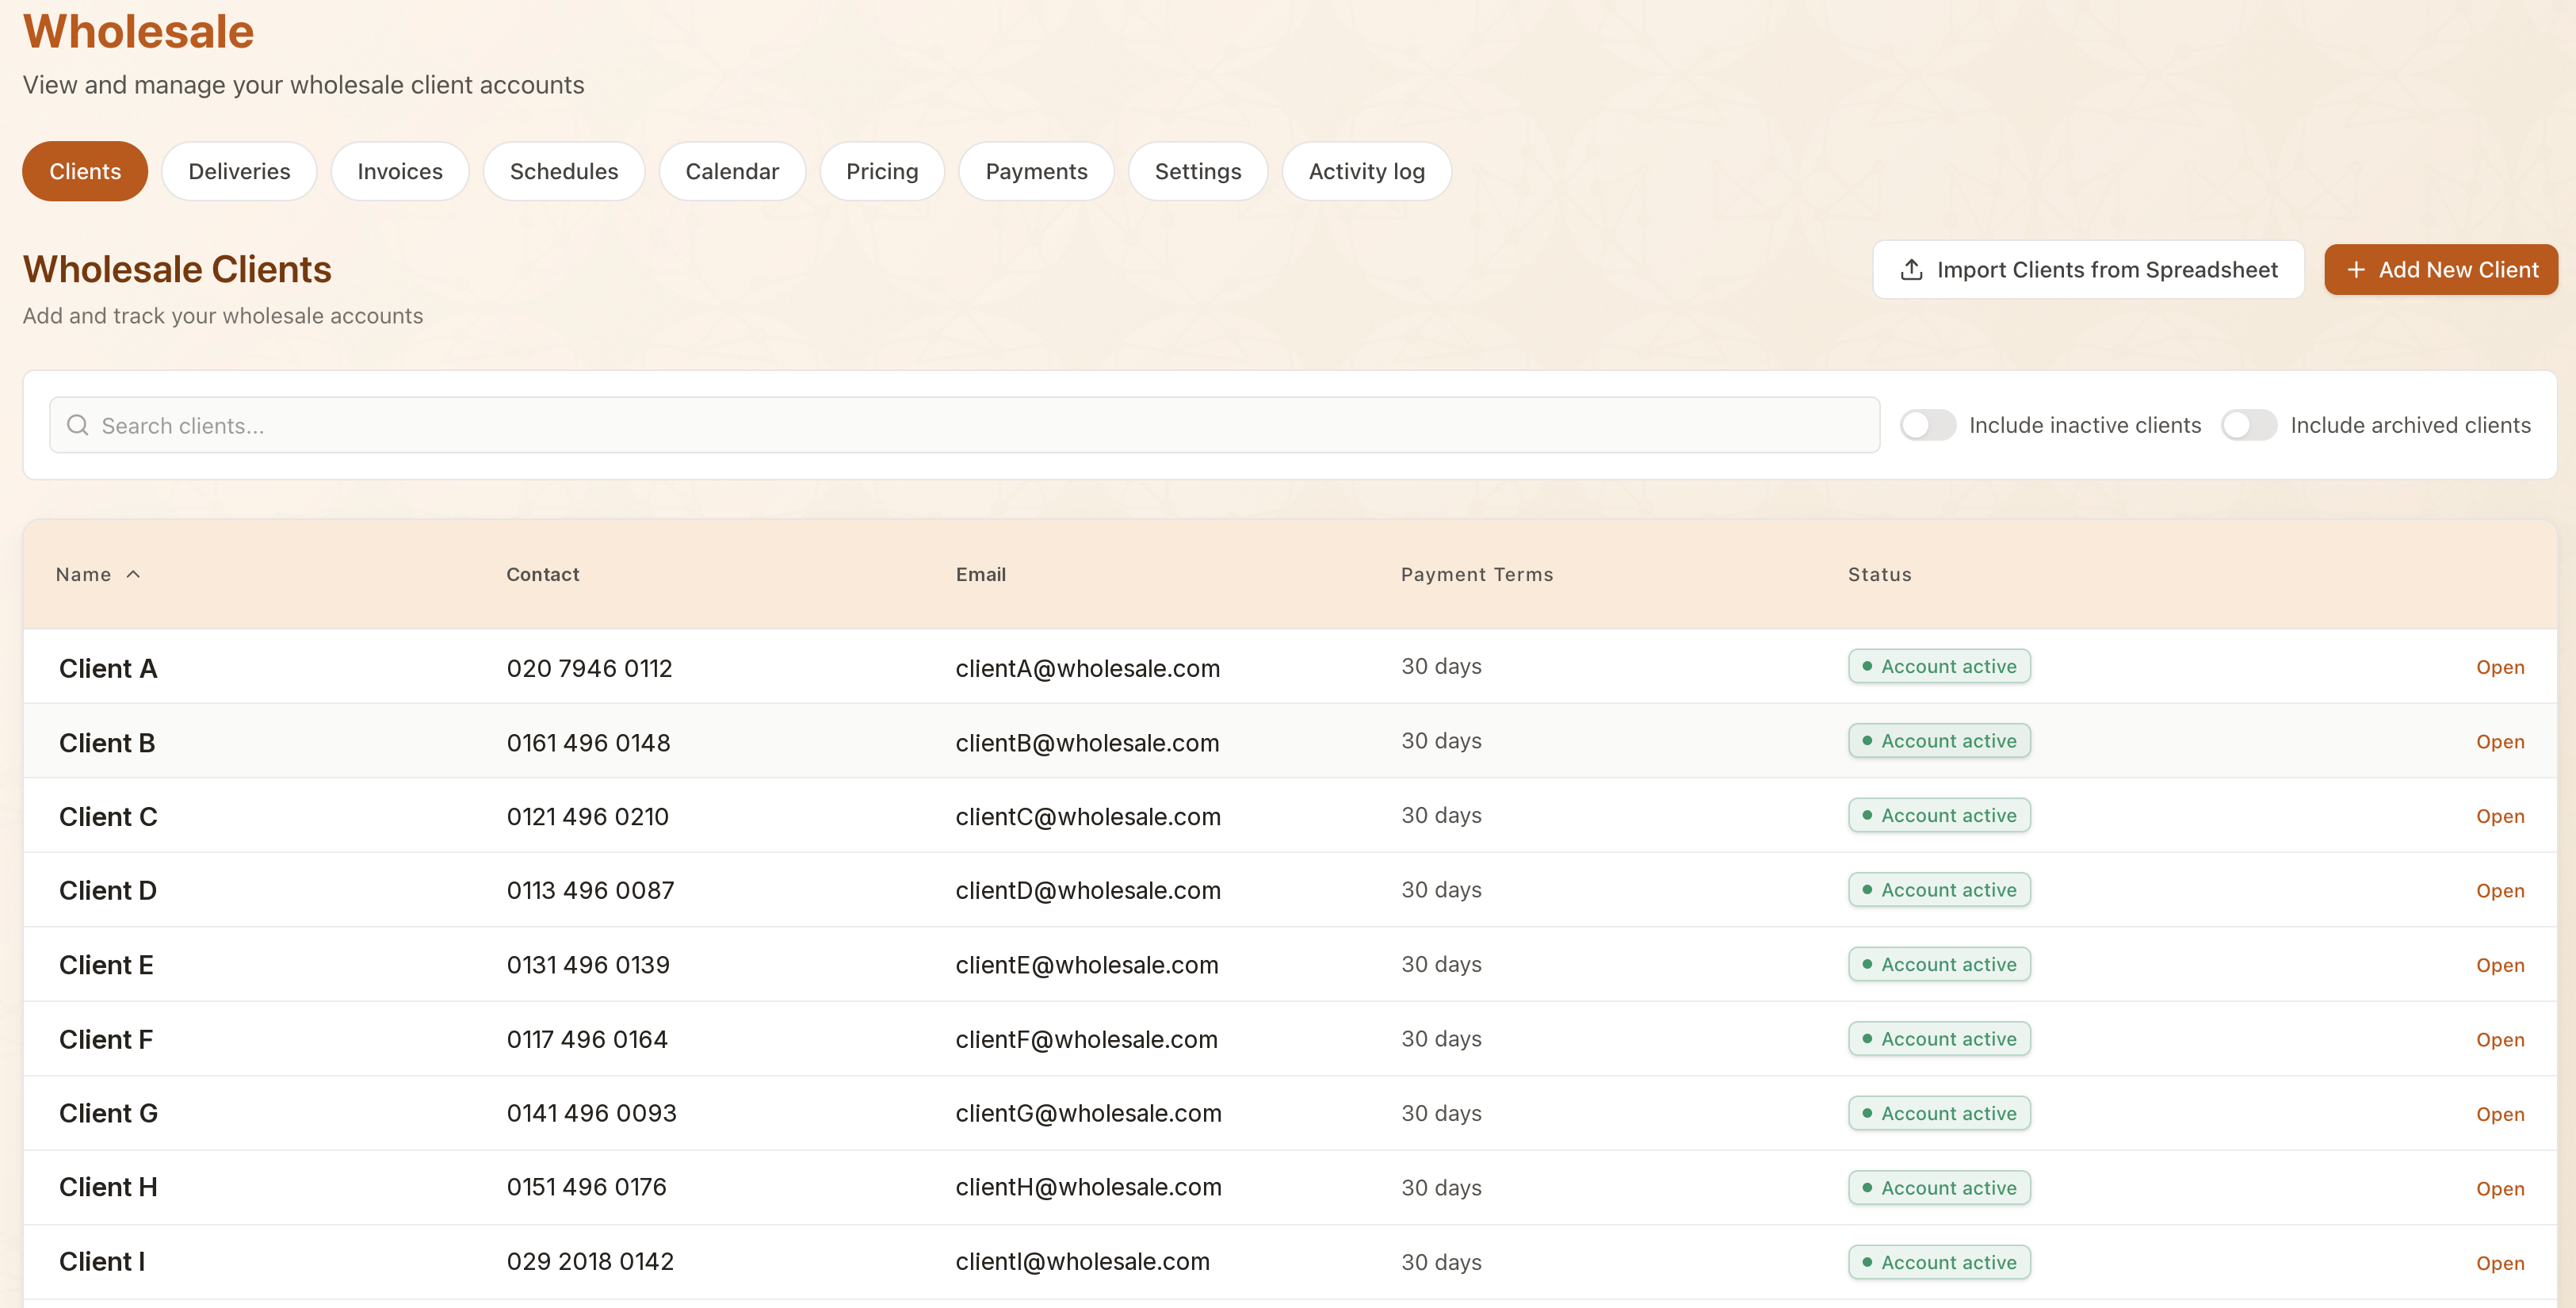Click phone number 029 2018 0142
The width and height of the screenshot is (2576, 1308).
pyautogui.click(x=590, y=1262)
